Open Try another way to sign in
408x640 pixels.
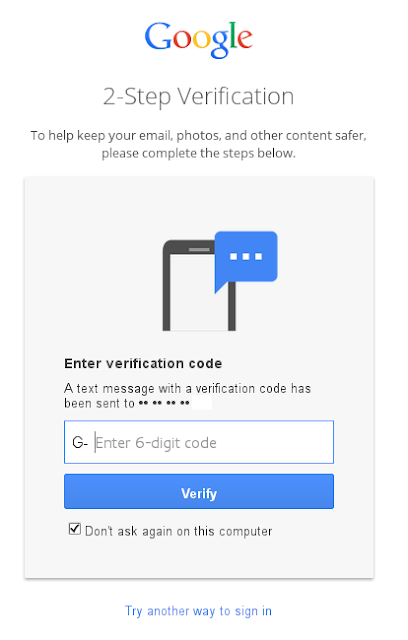(198, 611)
